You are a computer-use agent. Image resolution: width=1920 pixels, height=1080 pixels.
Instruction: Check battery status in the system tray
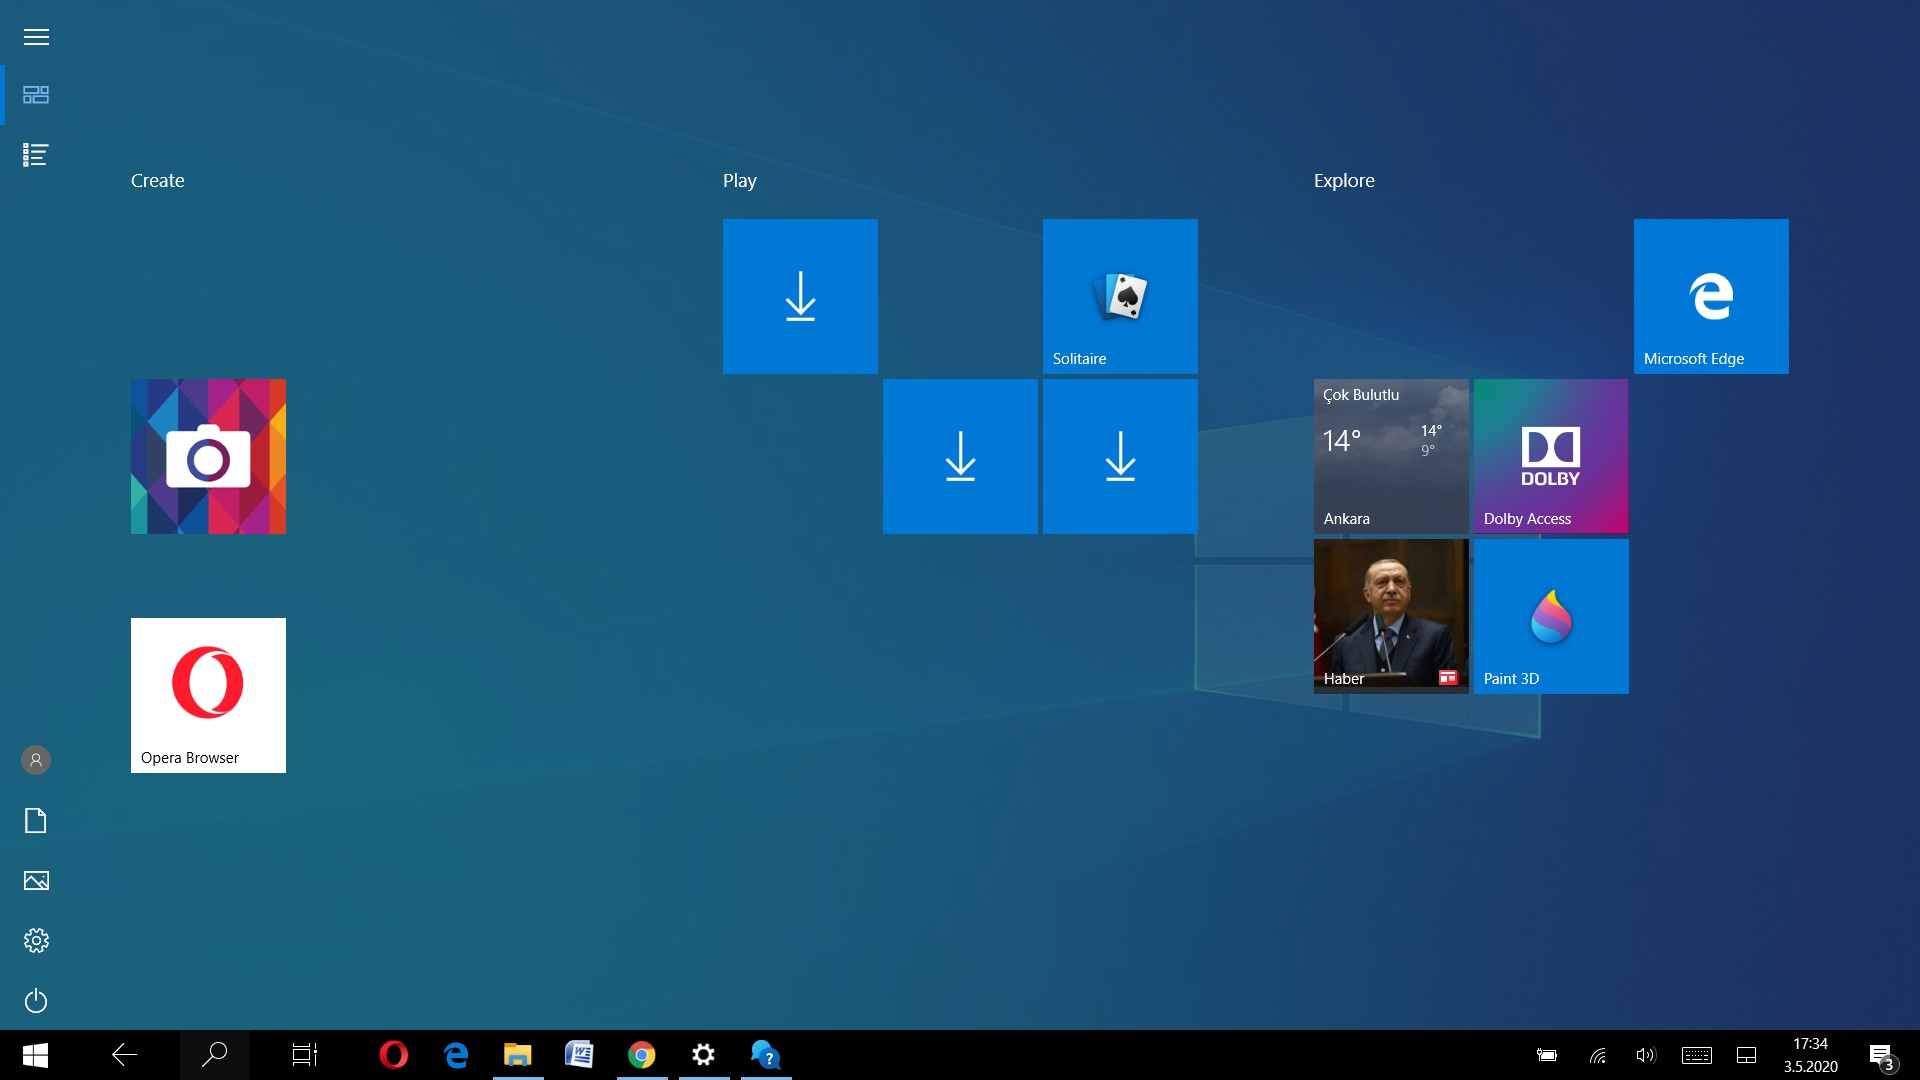(1547, 1055)
